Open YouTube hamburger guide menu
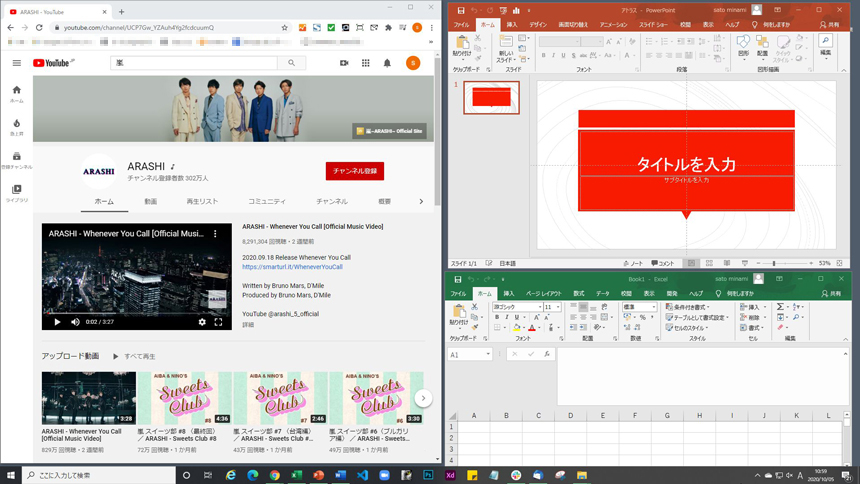Viewport: 860px width, 484px height. pyautogui.click(x=16, y=63)
